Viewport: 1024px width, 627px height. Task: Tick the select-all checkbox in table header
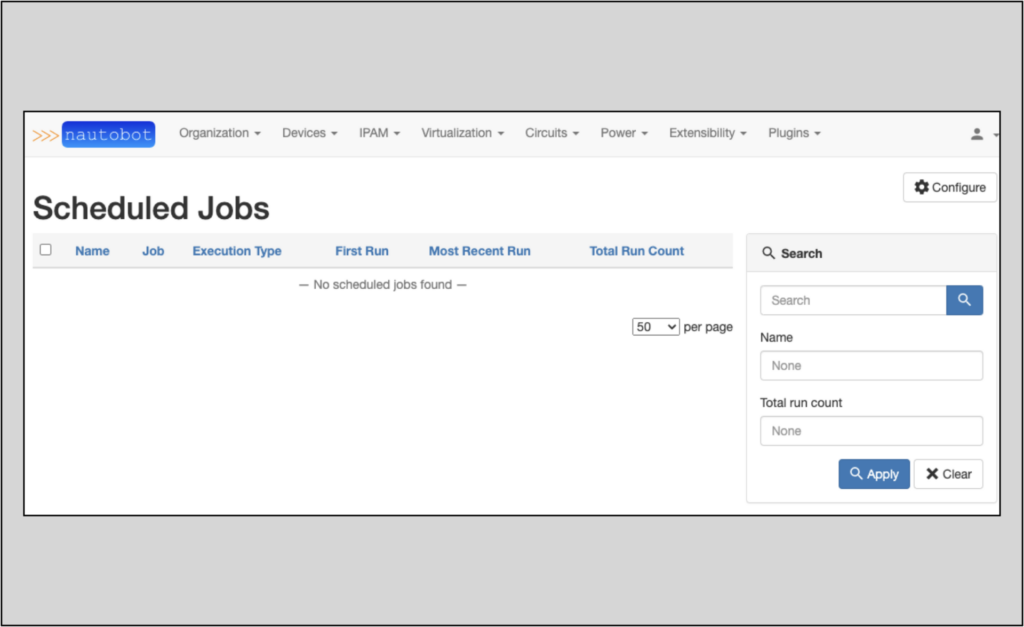(x=46, y=249)
